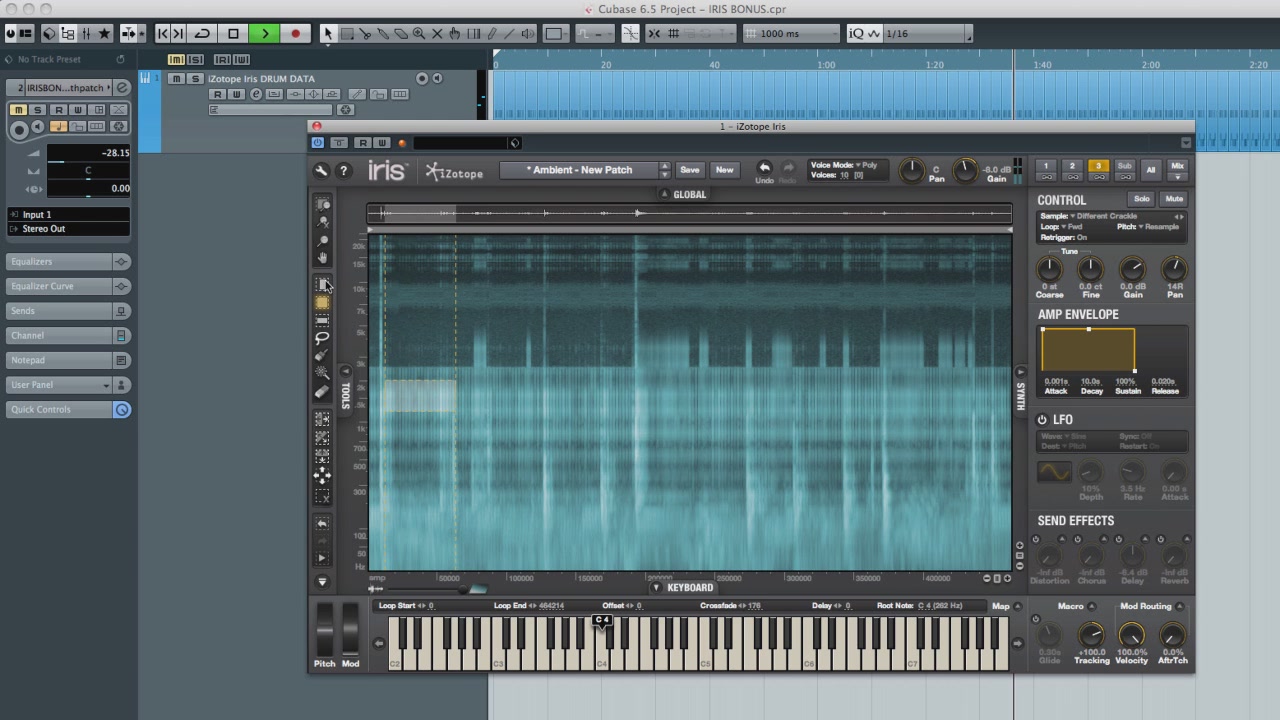Toggle the Iris plugin power bypass button
Image resolution: width=1280 pixels, height=720 pixels.
318,143
